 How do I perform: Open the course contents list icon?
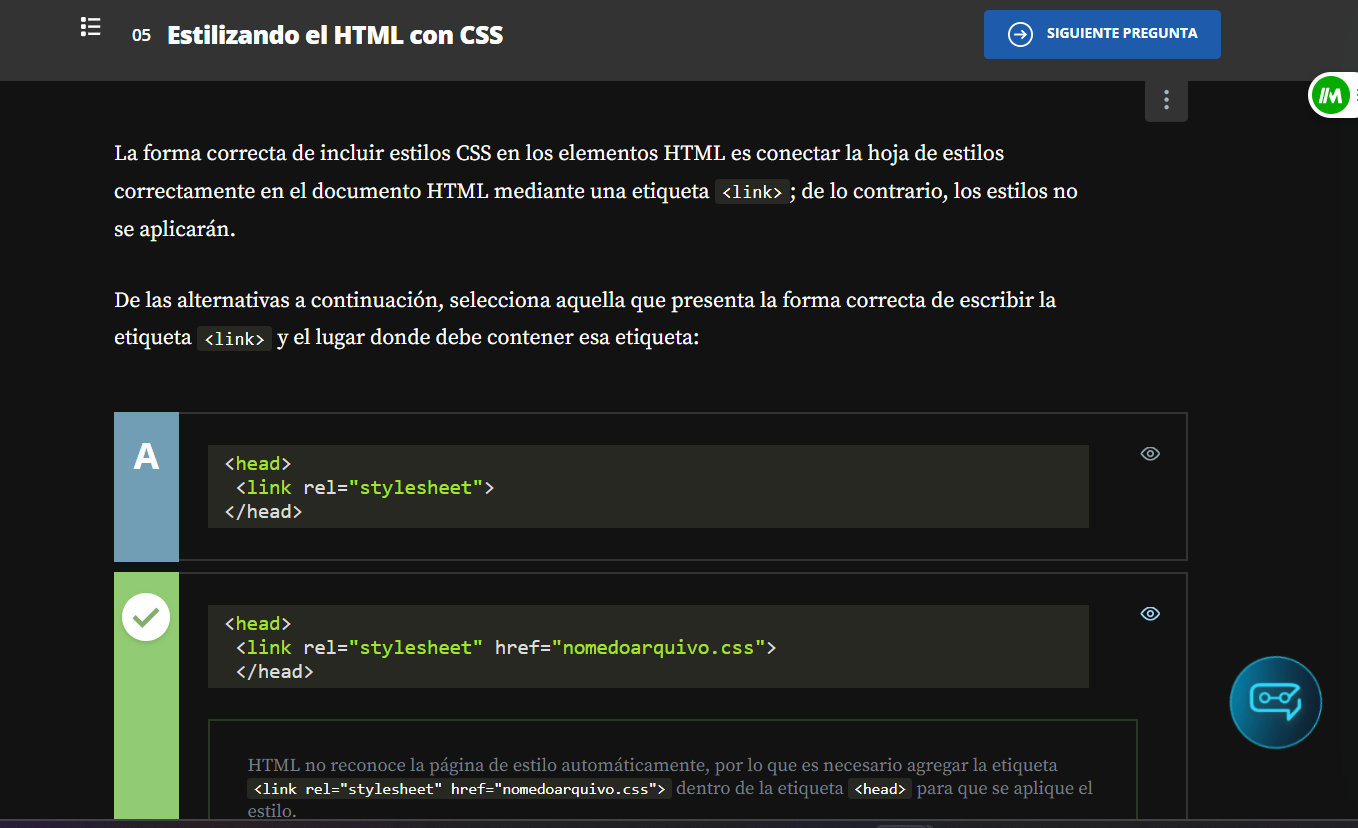(91, 28)
